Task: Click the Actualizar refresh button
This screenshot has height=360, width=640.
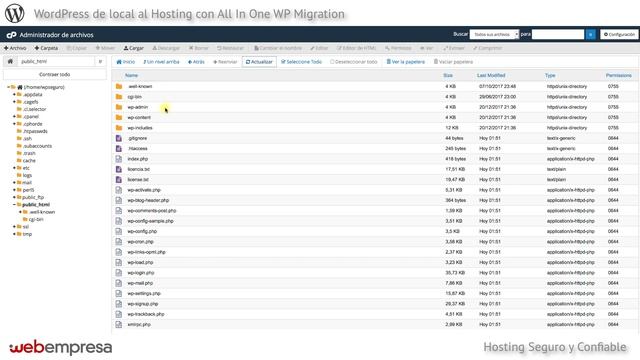Action: click(x=259, y=62)
